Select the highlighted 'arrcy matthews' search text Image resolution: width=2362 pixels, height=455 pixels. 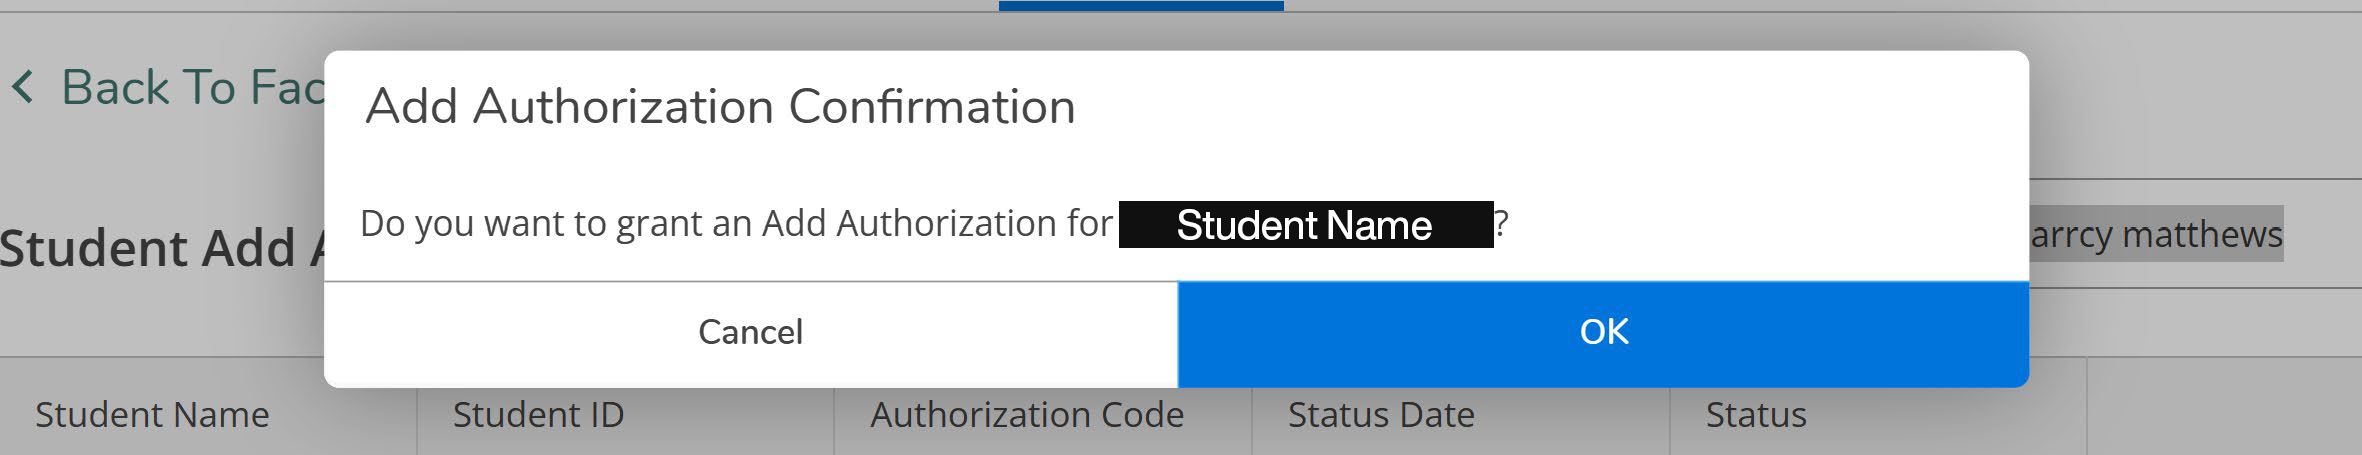point(2156,235)
